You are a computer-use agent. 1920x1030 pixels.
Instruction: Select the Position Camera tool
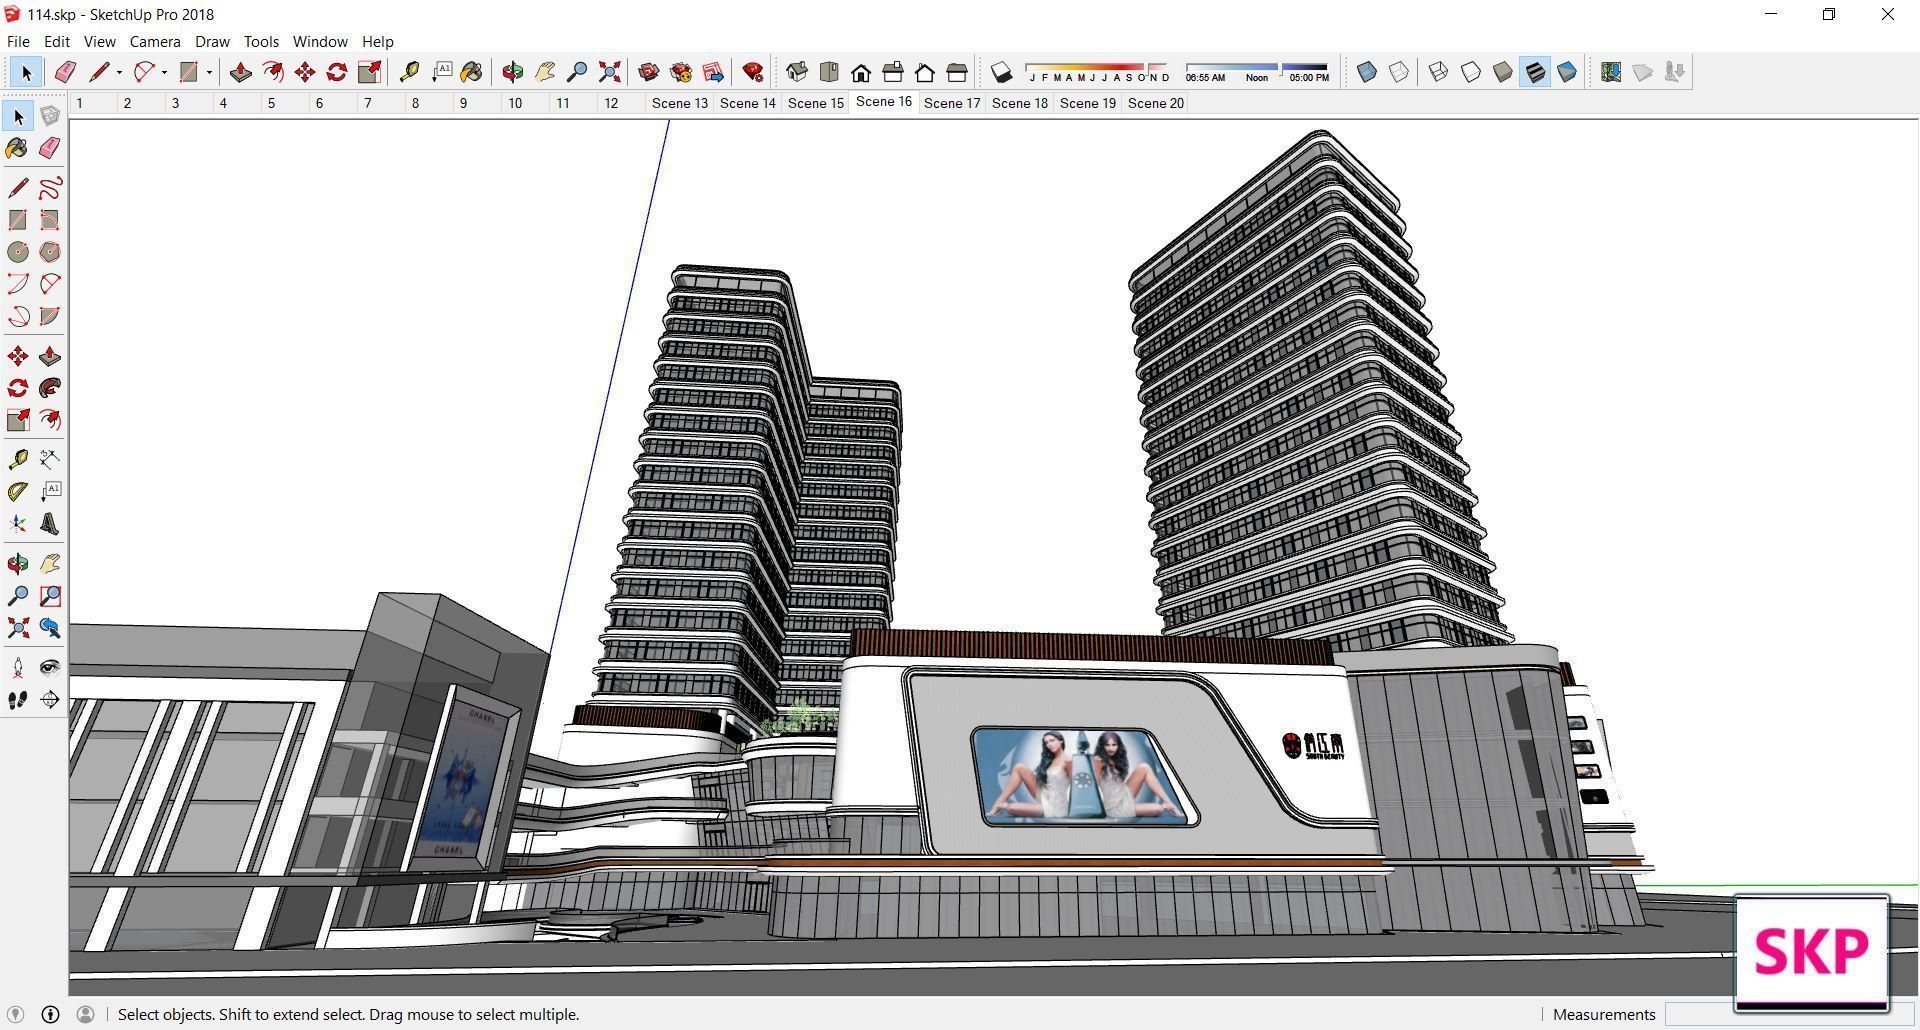coord(18,668)
